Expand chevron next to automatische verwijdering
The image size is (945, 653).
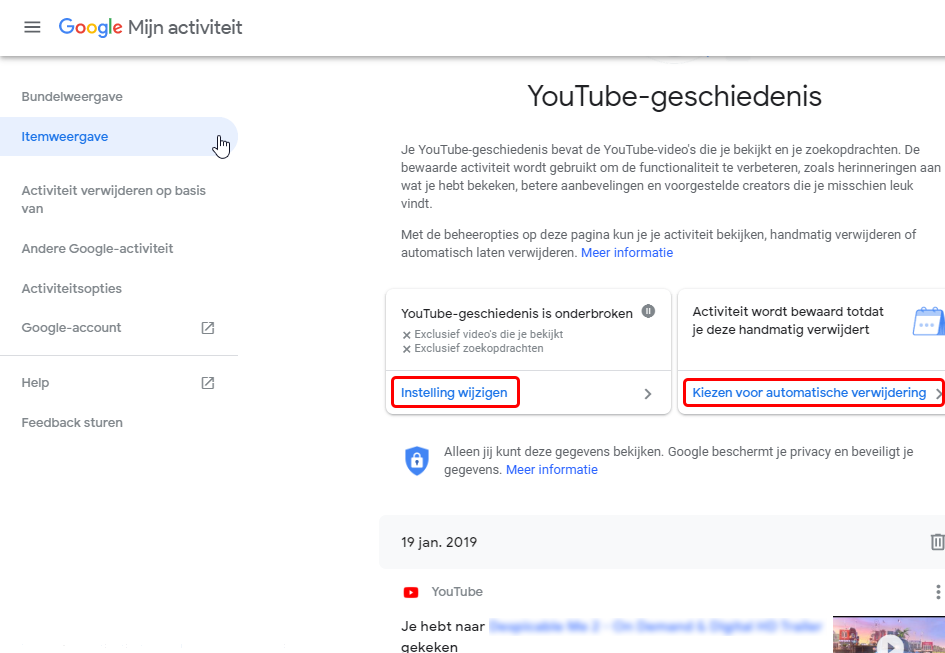pyautogui.click(x=938, y=394)
